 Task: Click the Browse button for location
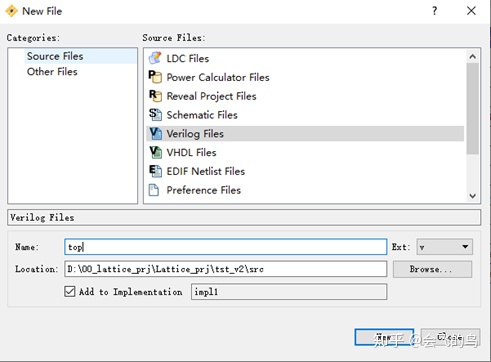[432, 269]
